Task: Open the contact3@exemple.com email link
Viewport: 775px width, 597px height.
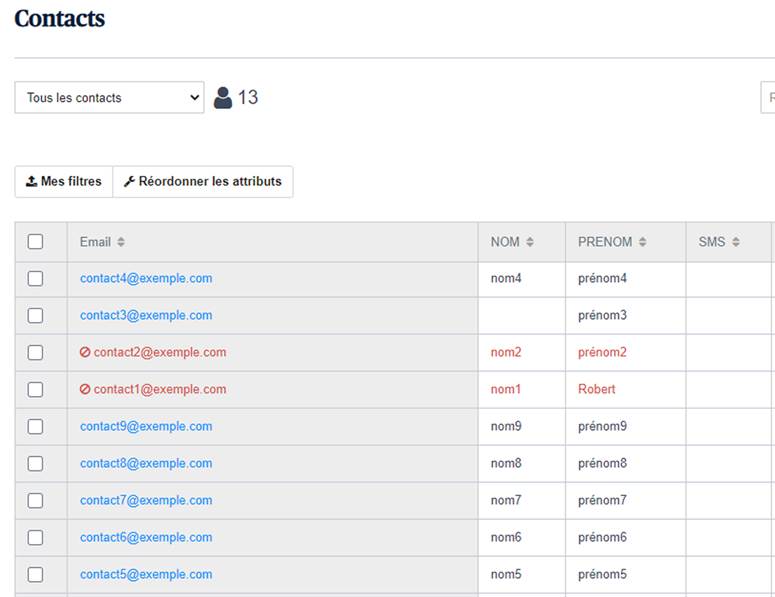Action: (146, 315)
